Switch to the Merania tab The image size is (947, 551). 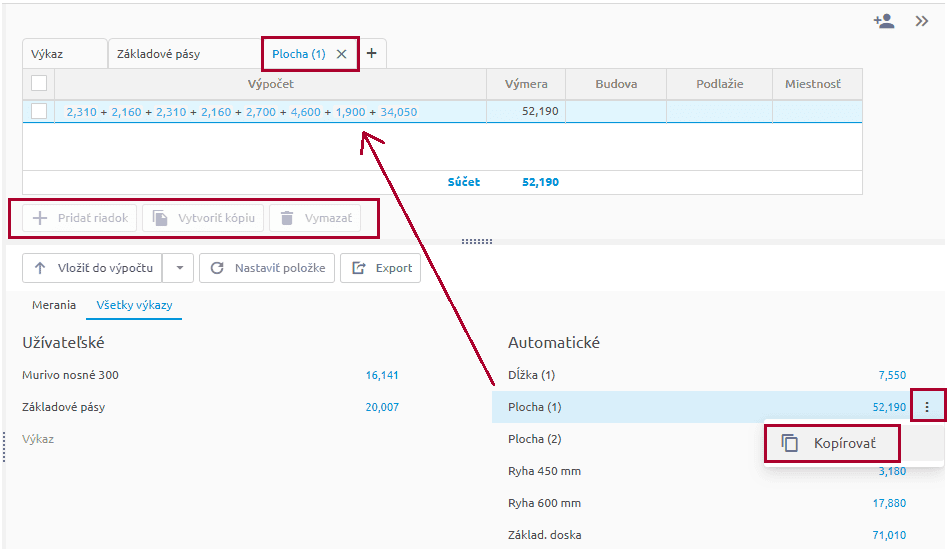click(x=54, y=305)
